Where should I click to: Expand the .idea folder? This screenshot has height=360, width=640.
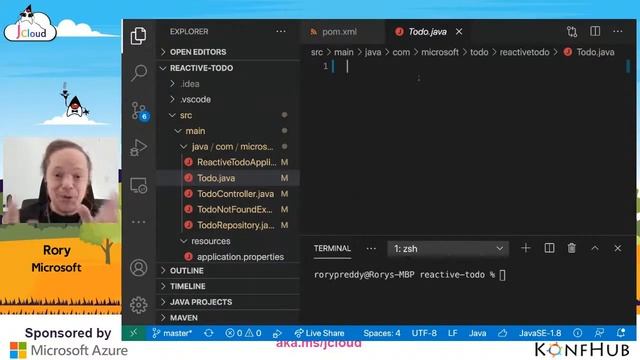click(x=229, y=84)
